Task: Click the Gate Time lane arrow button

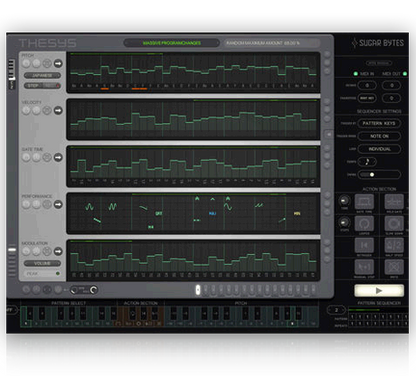Action: [x=58, y=157]
